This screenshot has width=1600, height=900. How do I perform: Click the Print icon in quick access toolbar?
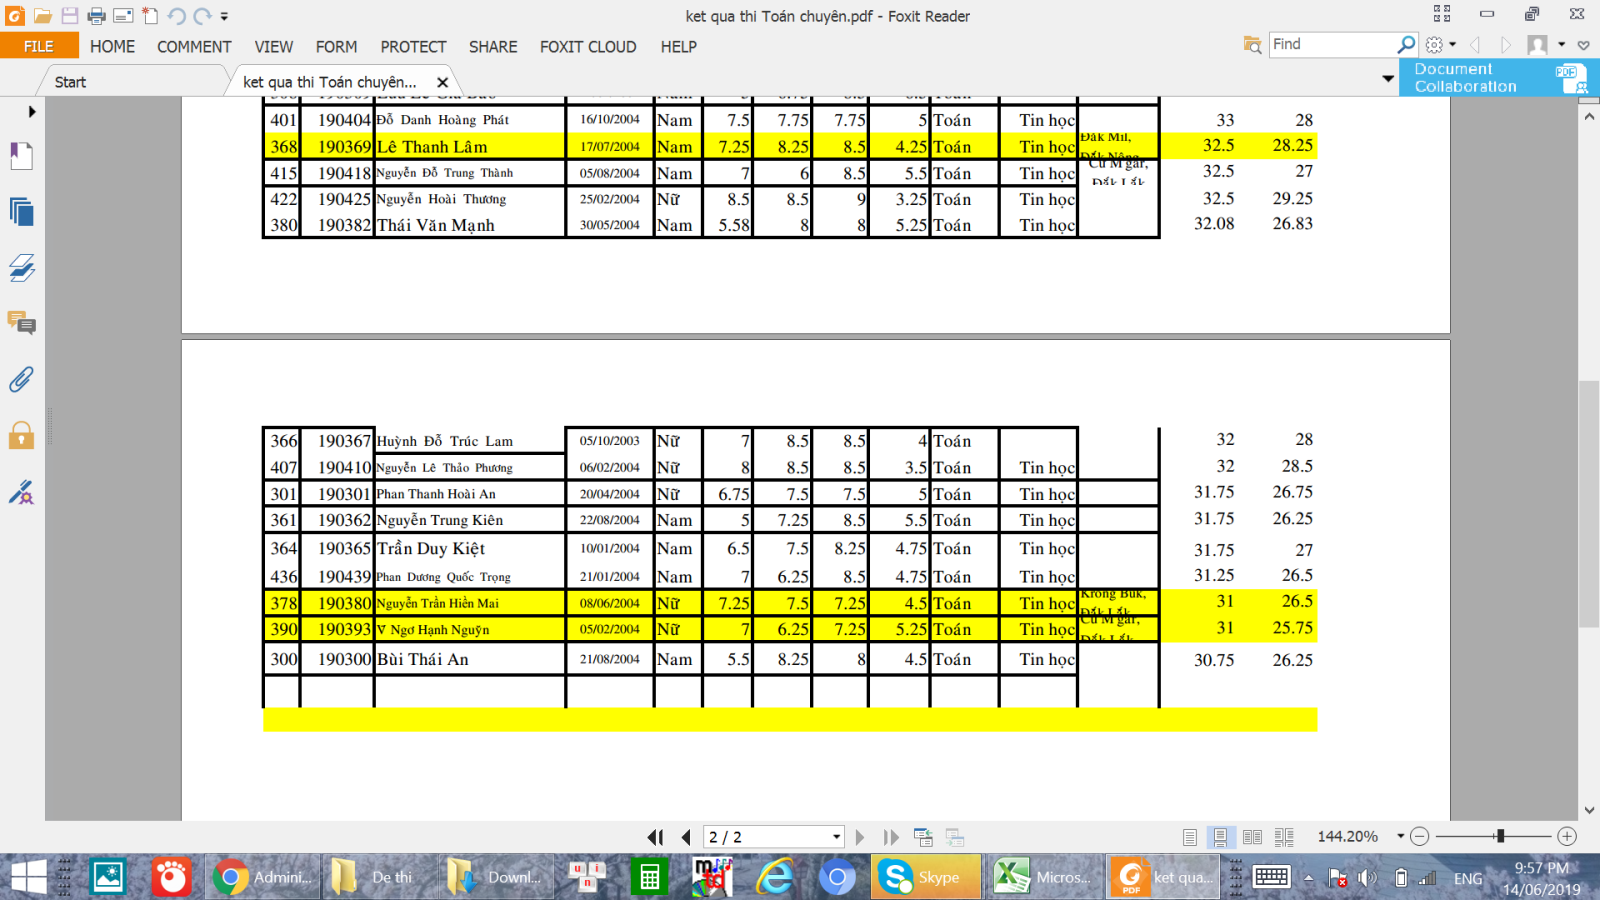[x=96, y=16]
